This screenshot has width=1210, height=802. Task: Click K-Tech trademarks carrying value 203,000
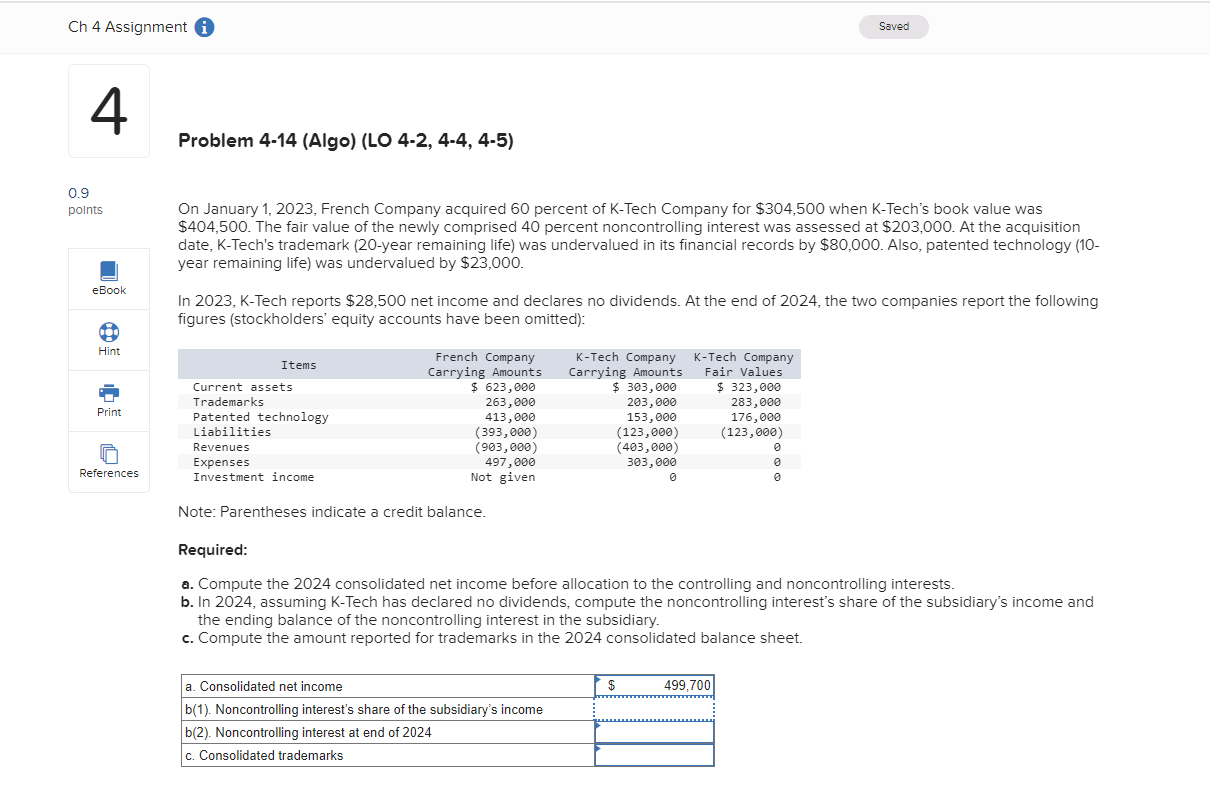[x=651, y=402]
